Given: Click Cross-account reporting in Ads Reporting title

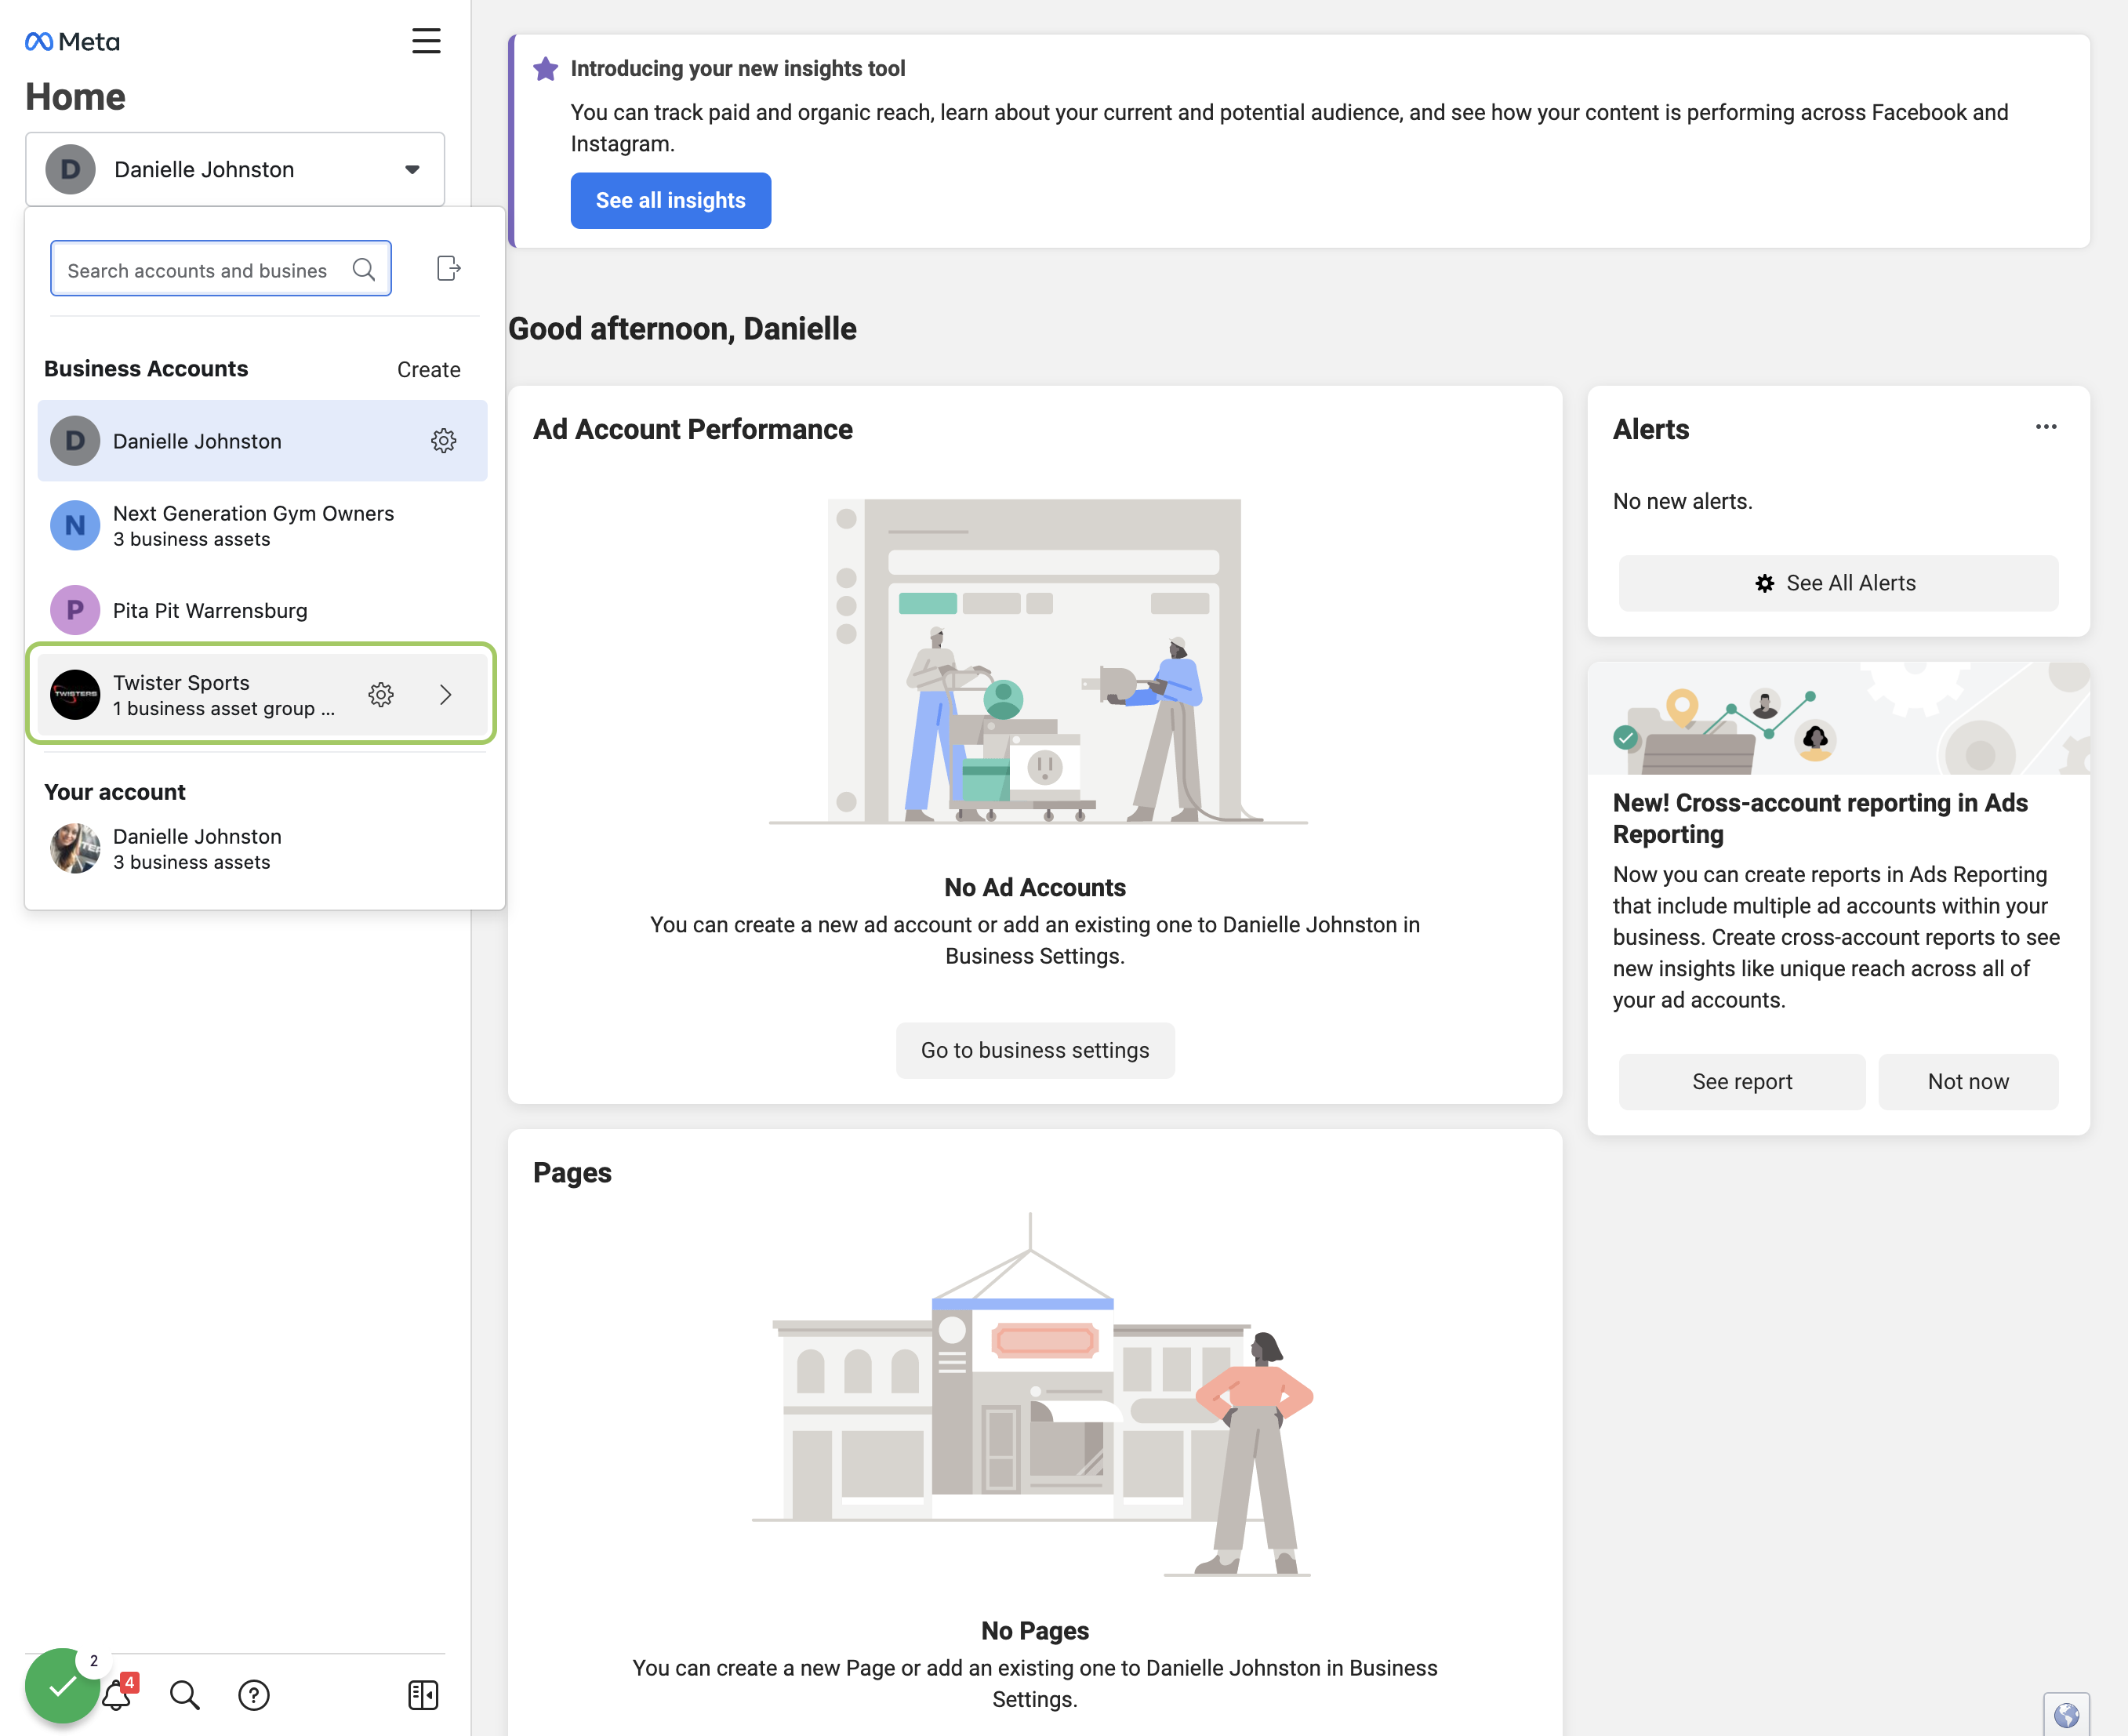Looking at the screenshot, I should (x=1821, y=819).
